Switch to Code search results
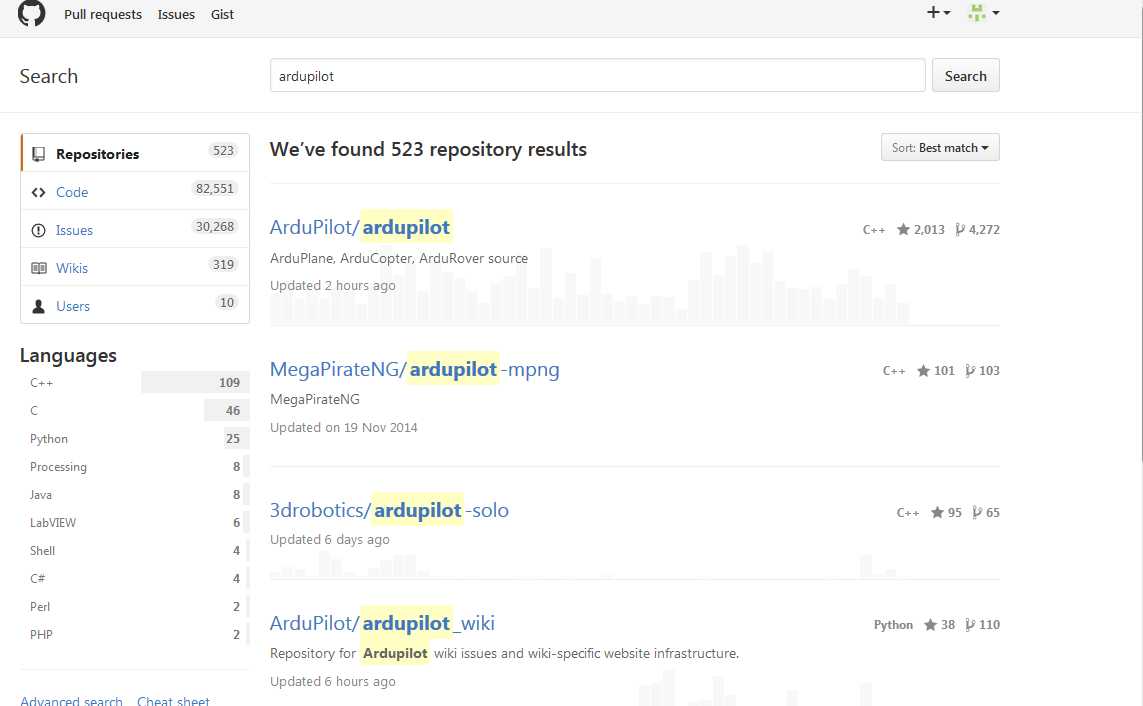 [135, 192]
